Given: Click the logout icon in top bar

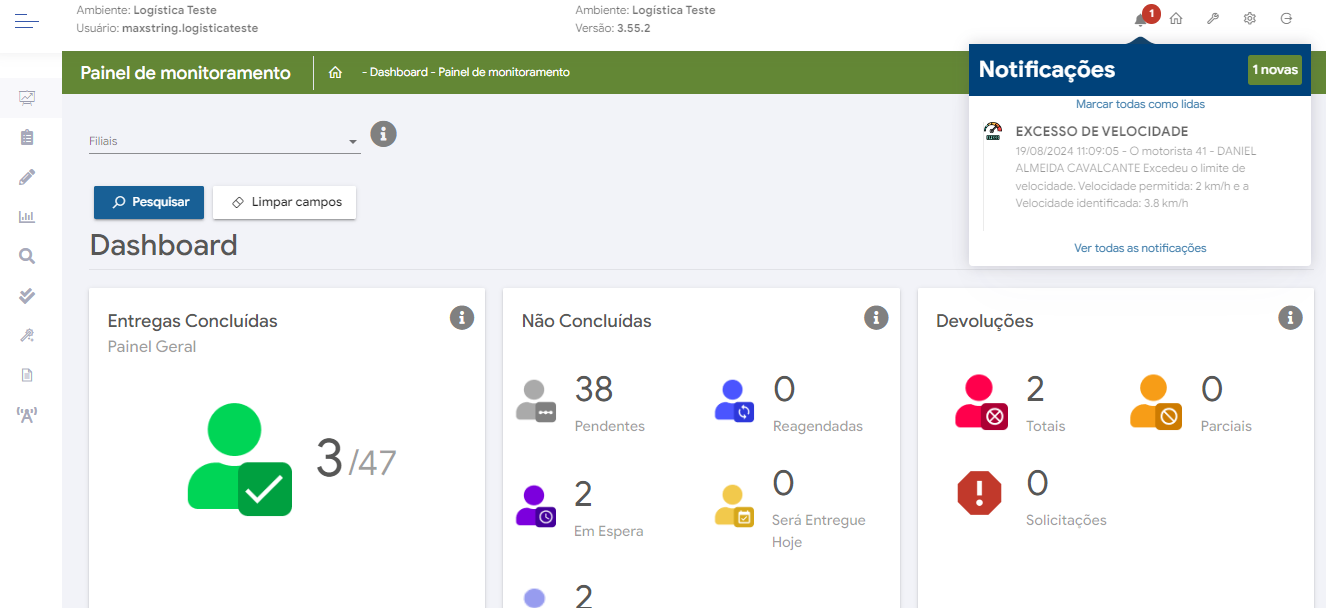Looking at the screenshot, I should pos(1286,19).
